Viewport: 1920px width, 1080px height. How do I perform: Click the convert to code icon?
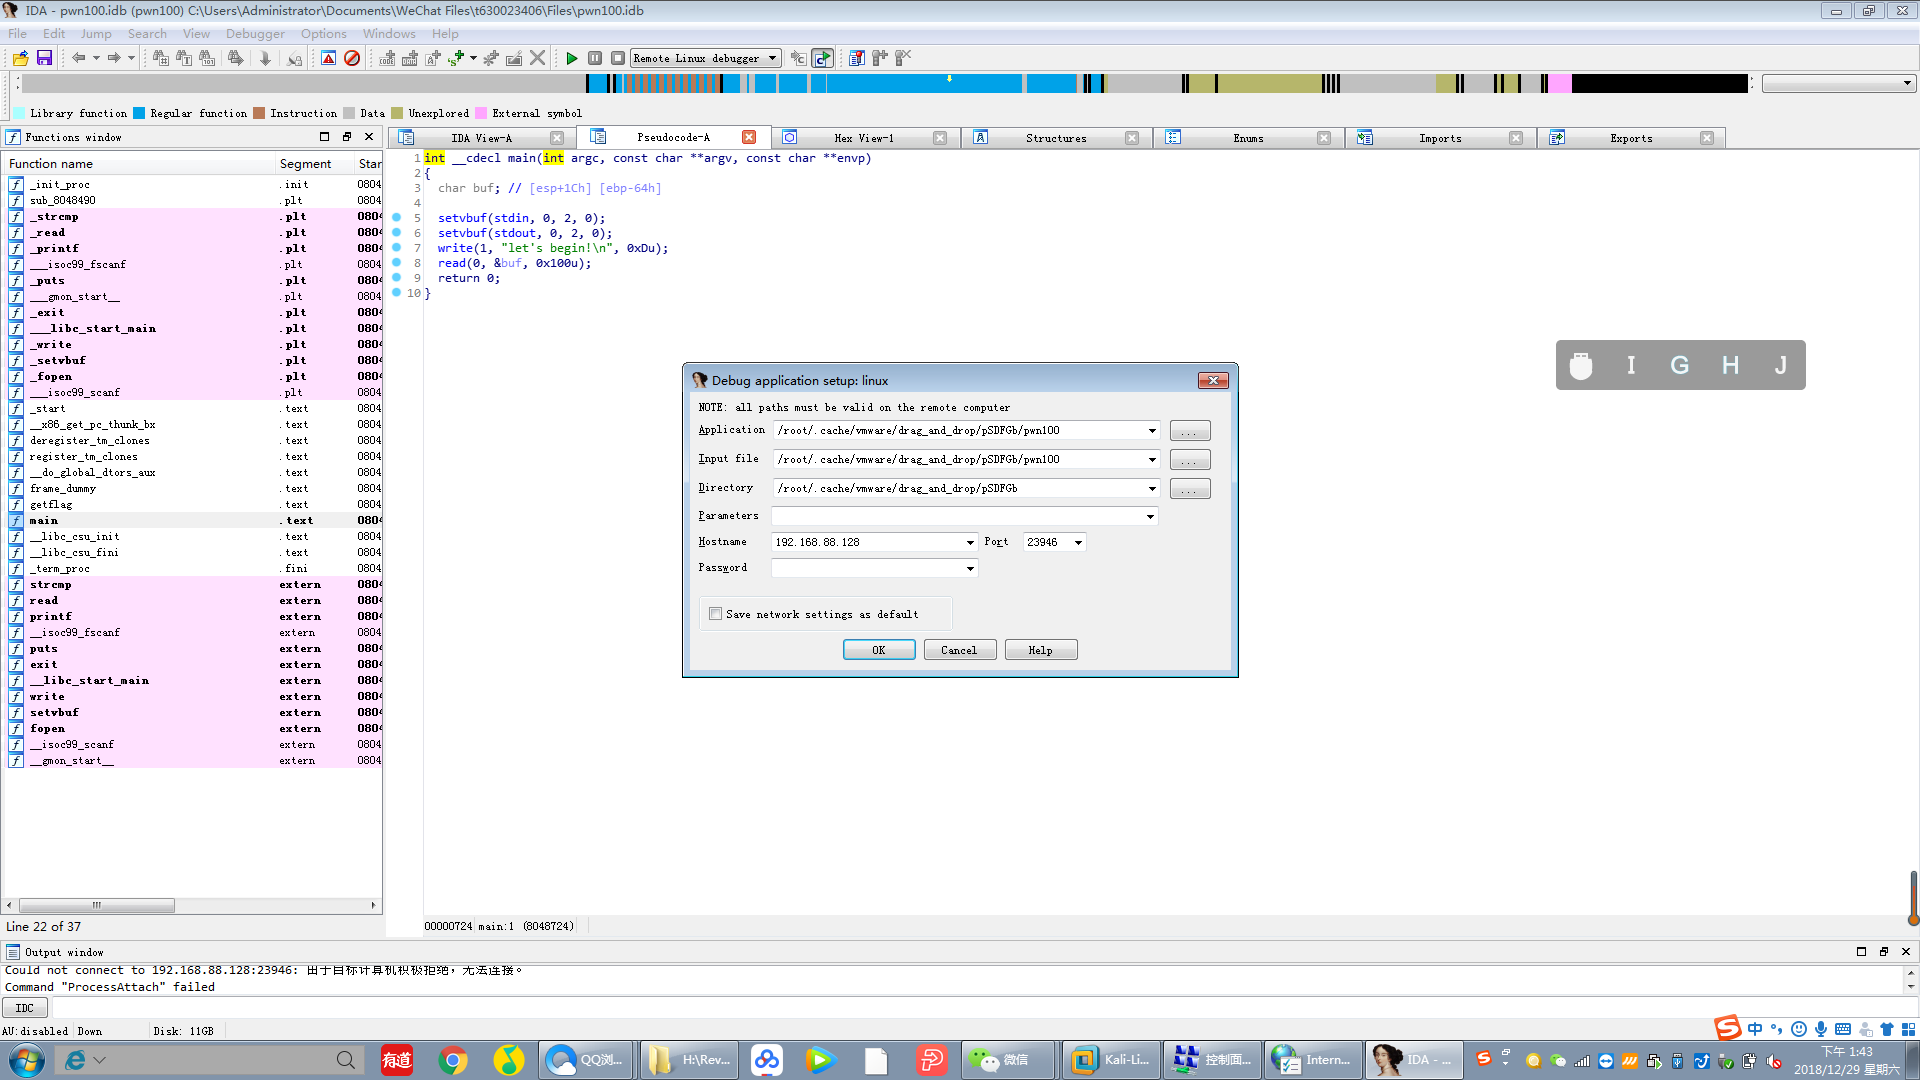(x=387, y=58)
